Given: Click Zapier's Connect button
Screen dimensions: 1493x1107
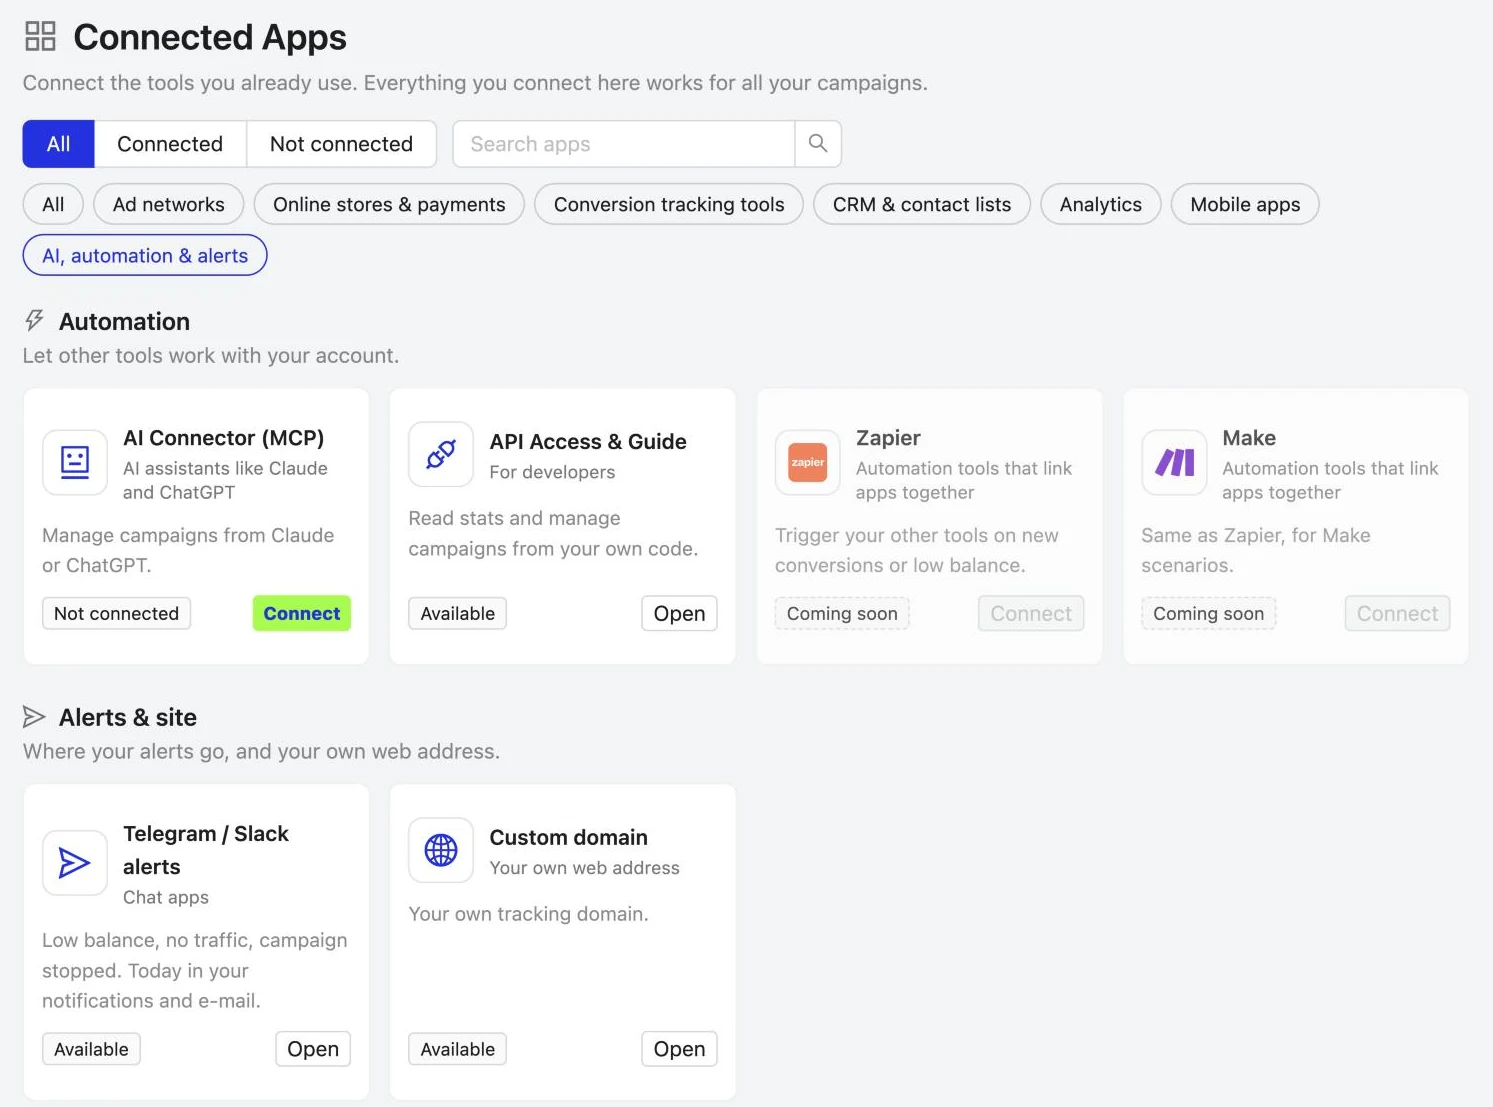Looking at the screenshot, I should point(1031,613).
